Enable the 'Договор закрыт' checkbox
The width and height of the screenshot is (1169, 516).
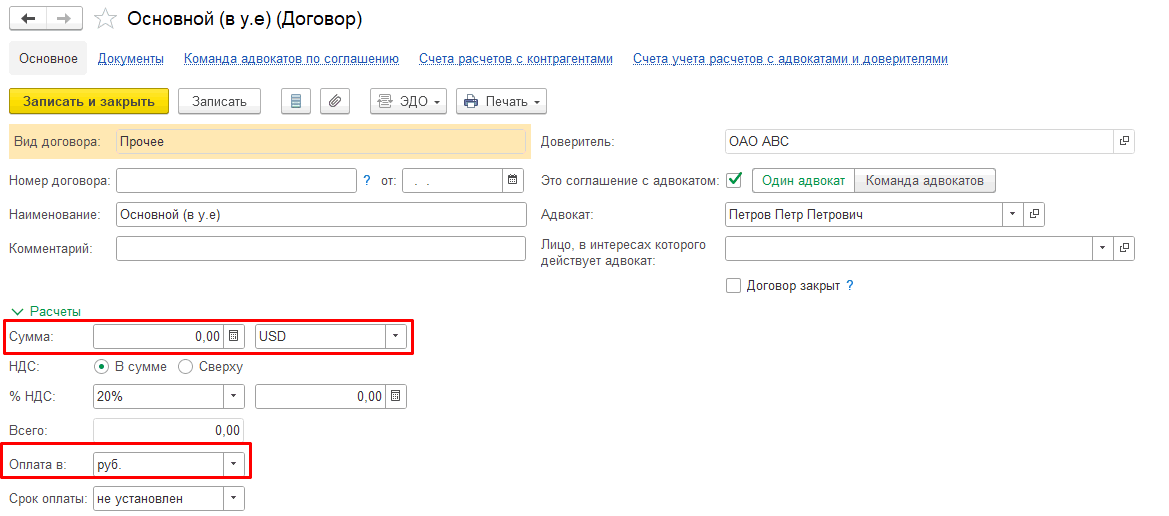pyautogui.click(x=734, y=286)
